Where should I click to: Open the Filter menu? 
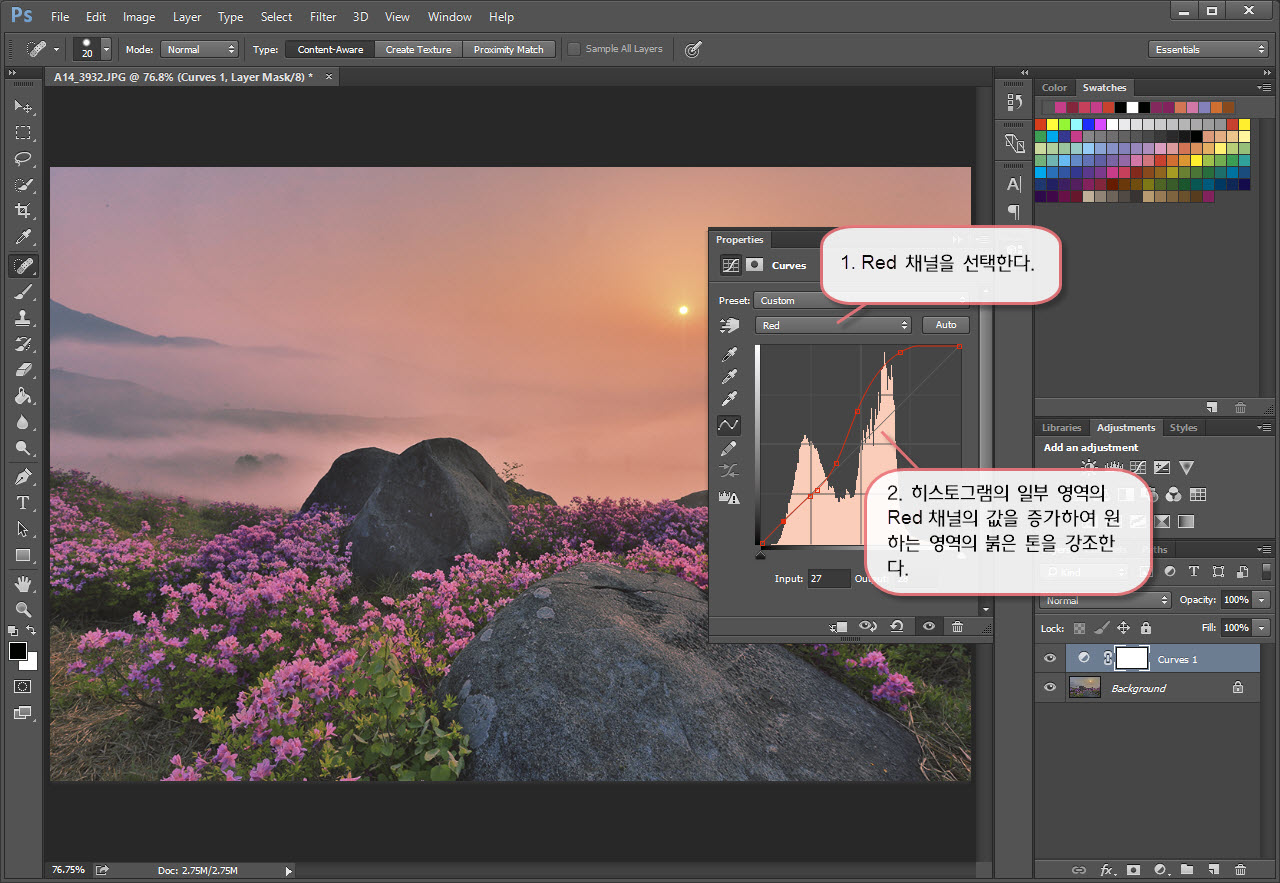[323, 17]
